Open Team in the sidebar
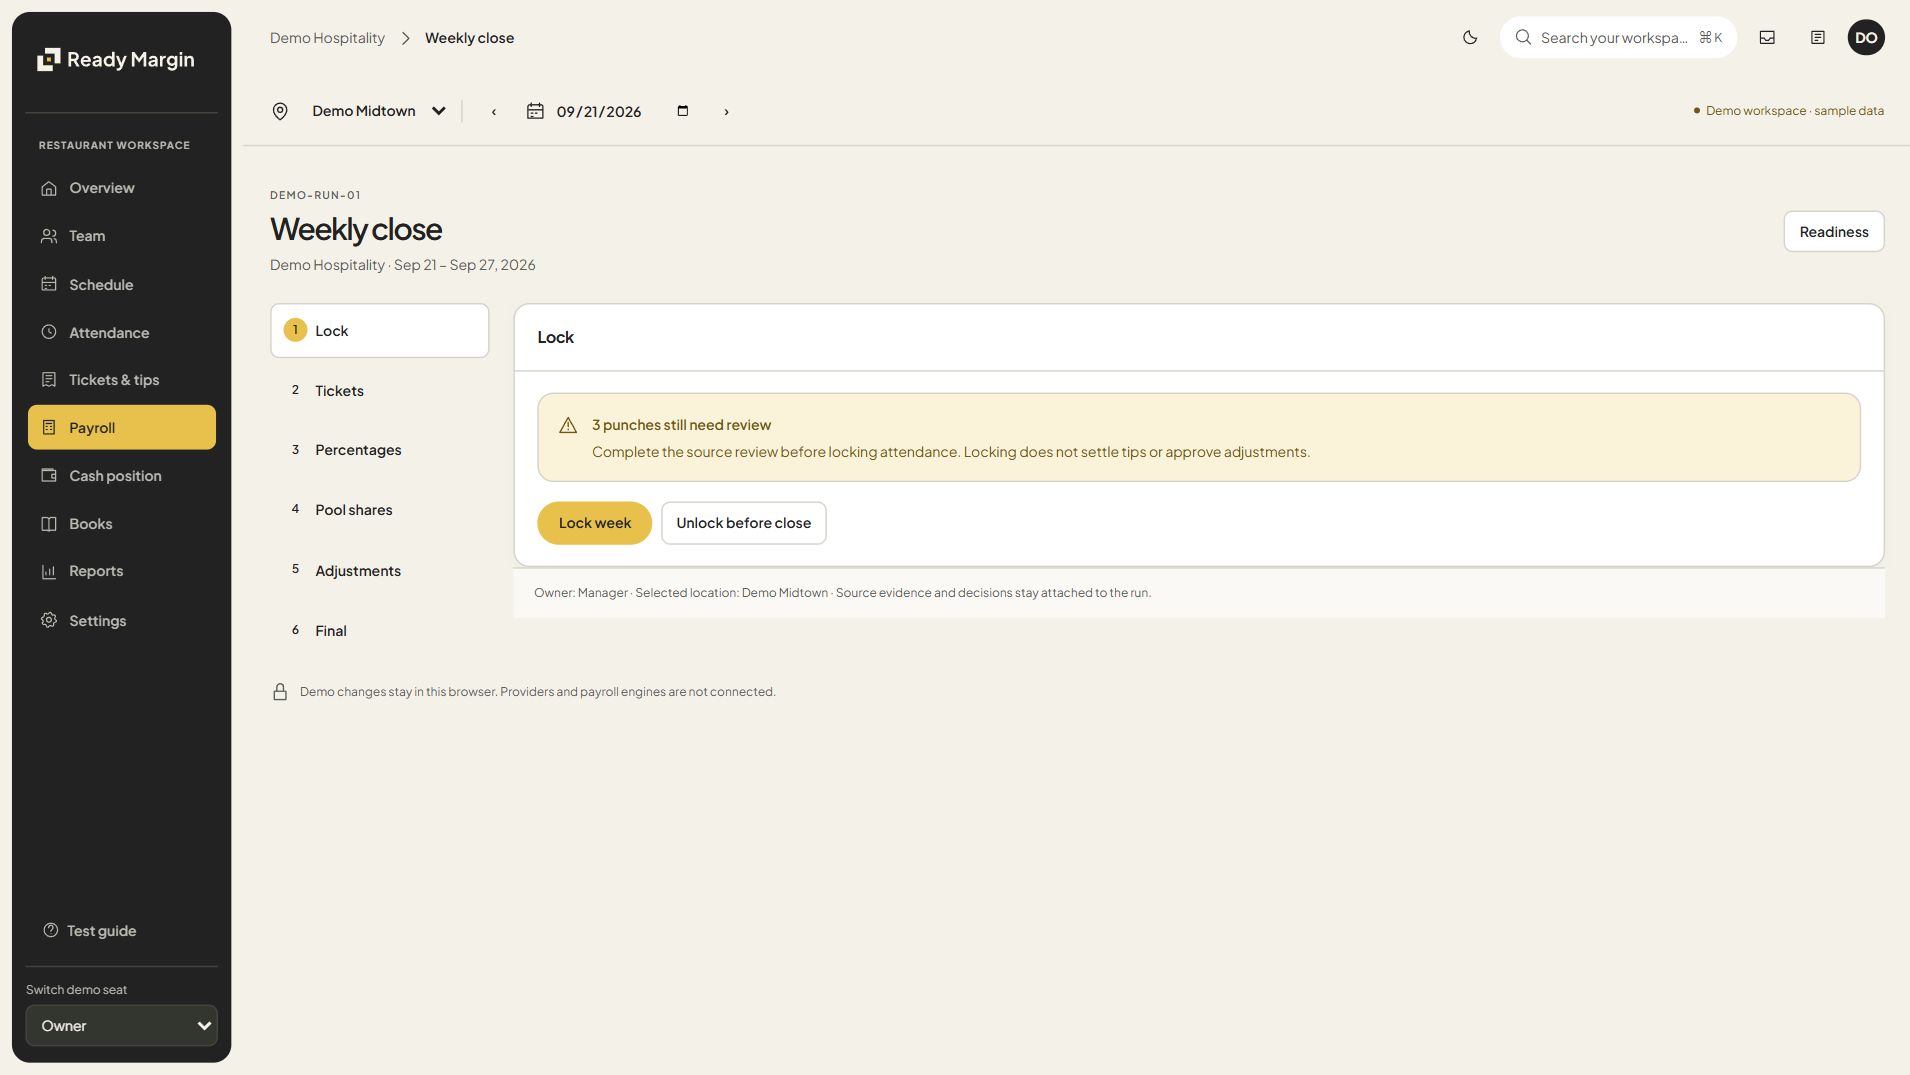Viewport: 1910px width, 1075px height. 122,236
